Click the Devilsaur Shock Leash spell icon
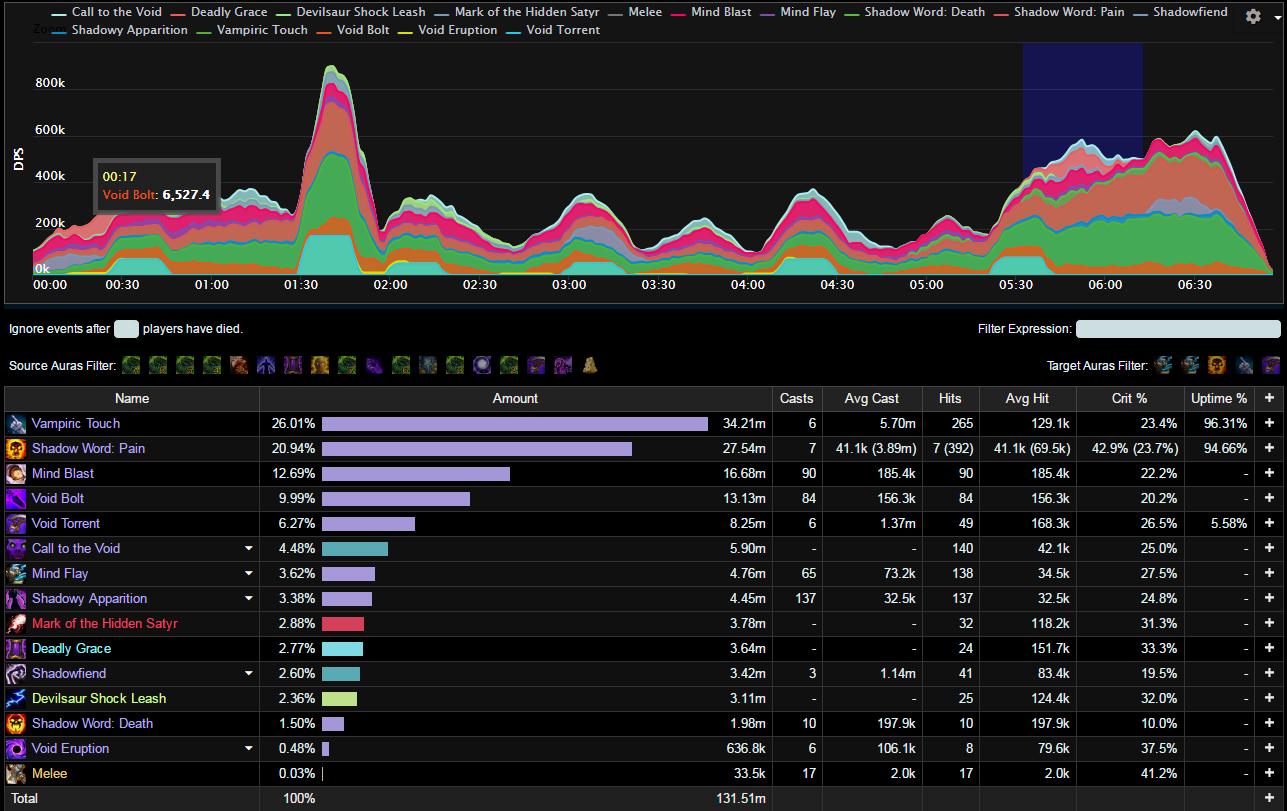The image size is (1287, 811). click(16, 699)
